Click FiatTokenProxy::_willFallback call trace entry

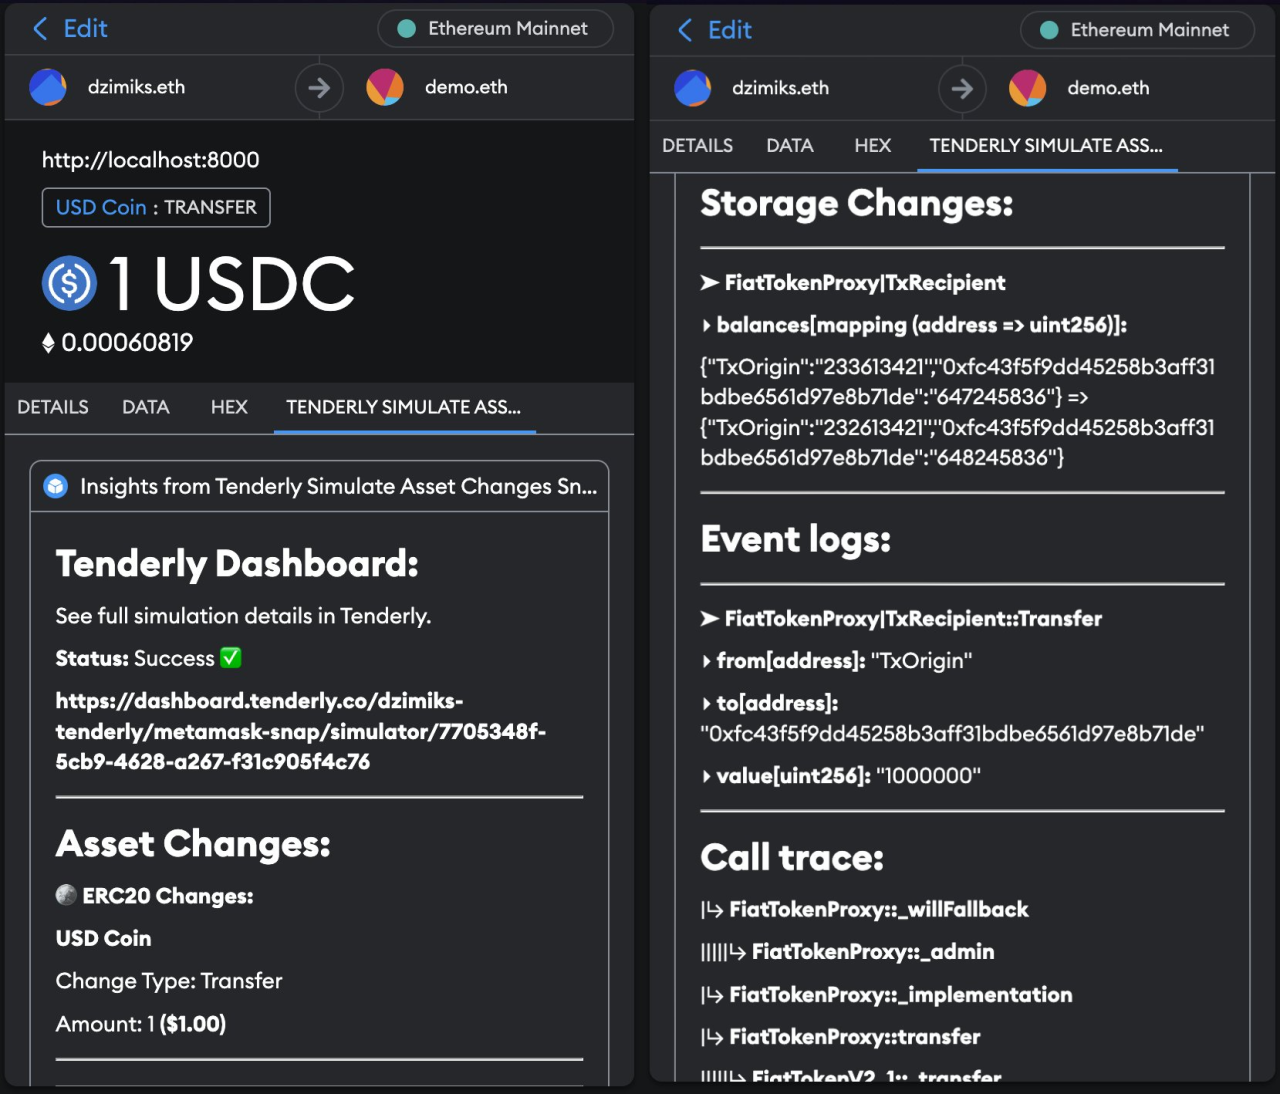pyautogui.click(x=865, y=910)
